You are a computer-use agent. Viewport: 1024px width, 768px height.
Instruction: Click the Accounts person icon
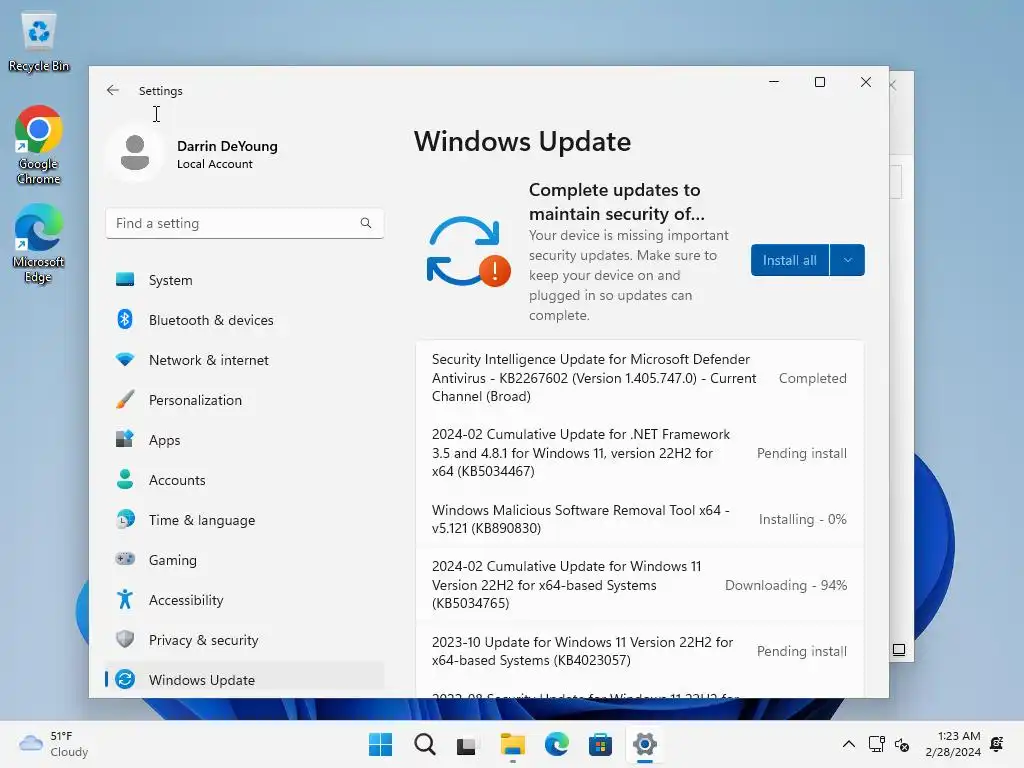(125, 480)
